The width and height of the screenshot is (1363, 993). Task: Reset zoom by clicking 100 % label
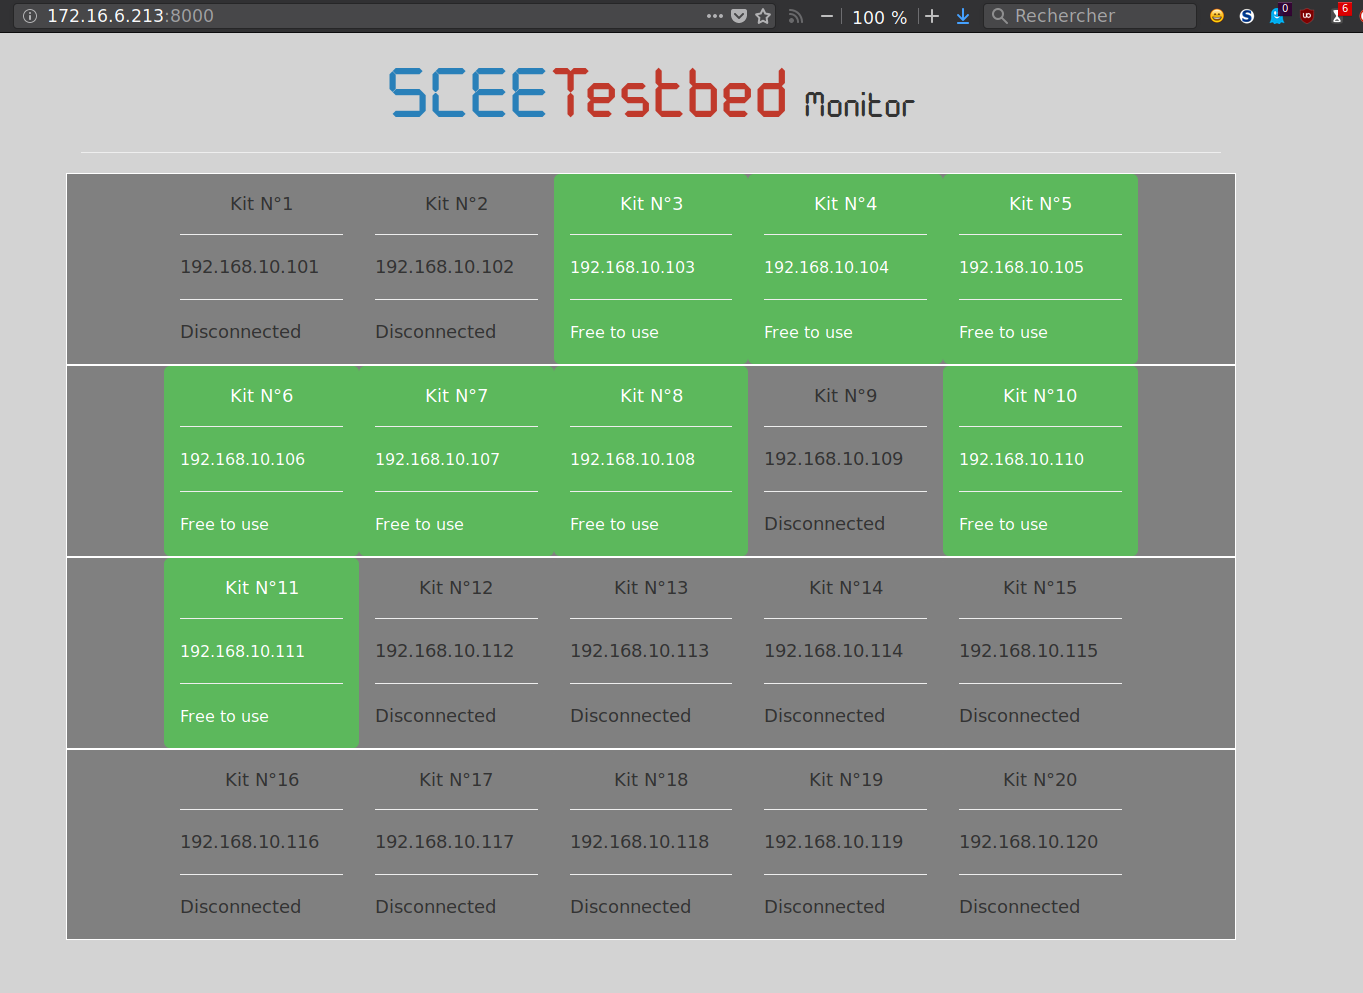879,17
